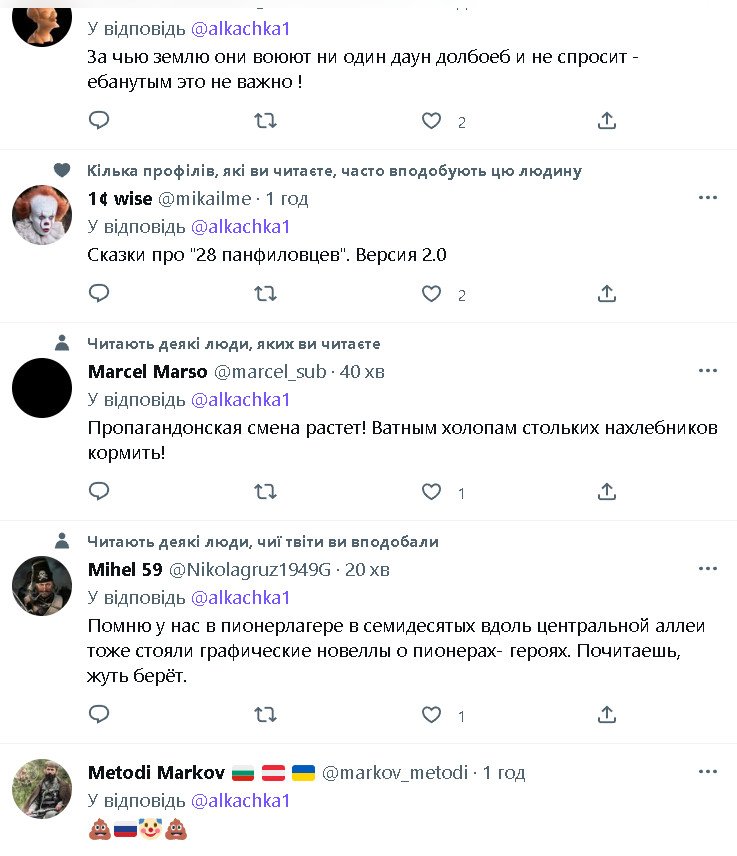Like the '28 панфиловцев' tweet
Screen dimensions: 737x856
431,294
